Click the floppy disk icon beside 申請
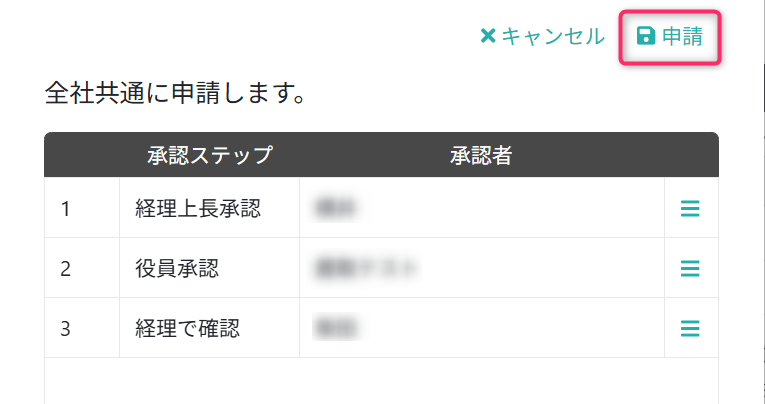Image resolution: width=765 pixels, height=404 pixels. 646,37
